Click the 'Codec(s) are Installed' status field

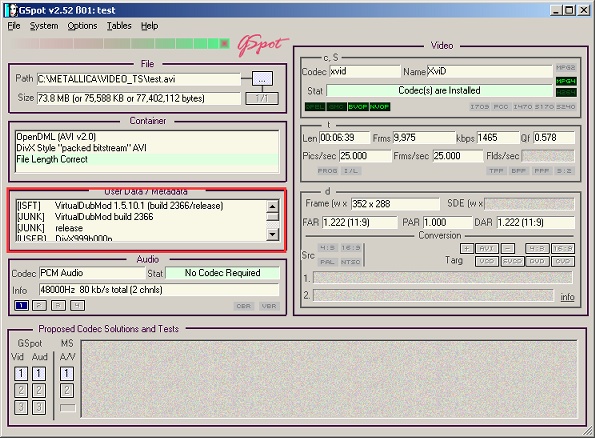(x=439, y=91)
